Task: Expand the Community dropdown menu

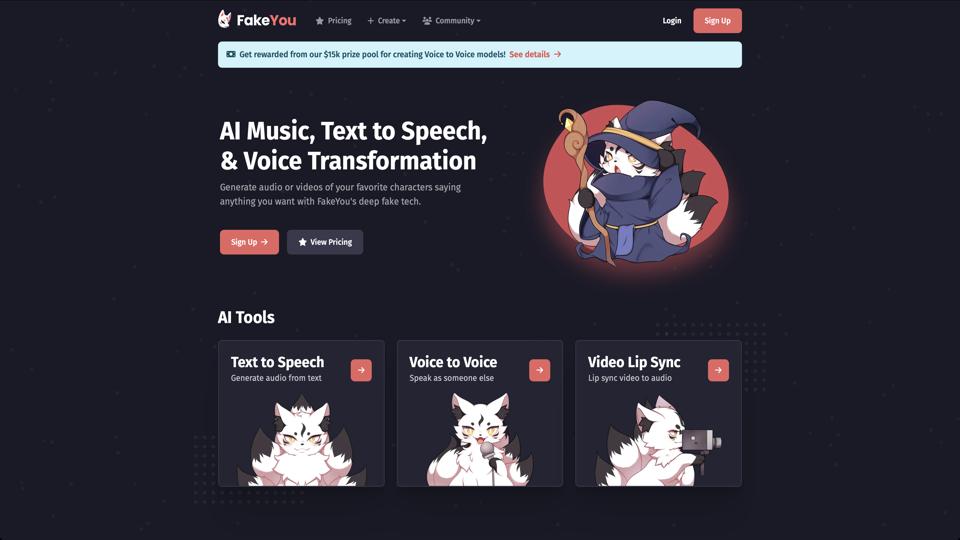Action: pyautogui.click(x=451, y=21)
